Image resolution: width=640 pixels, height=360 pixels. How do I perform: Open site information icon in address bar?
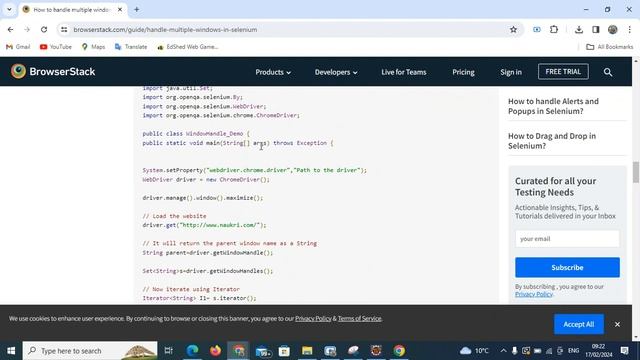[64, 29]
